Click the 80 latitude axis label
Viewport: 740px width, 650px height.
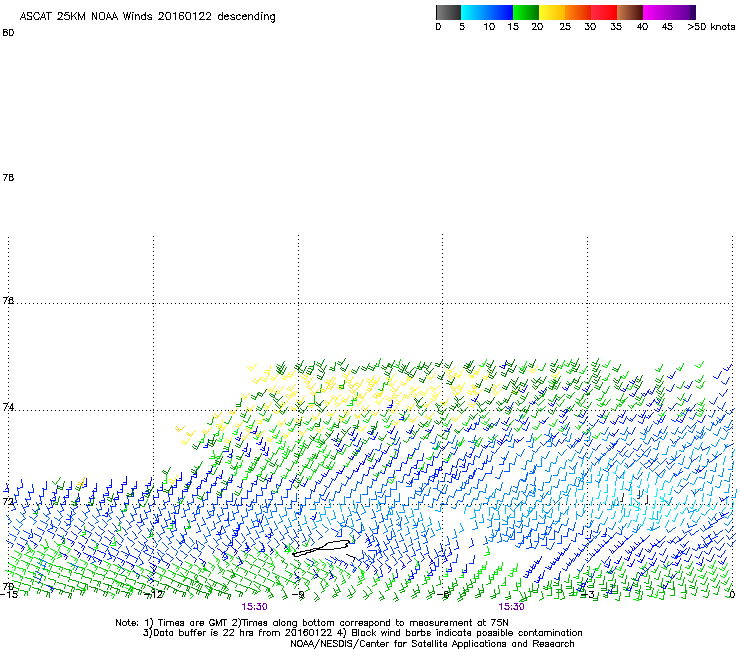pyautogui.click(x=8, y=33)
